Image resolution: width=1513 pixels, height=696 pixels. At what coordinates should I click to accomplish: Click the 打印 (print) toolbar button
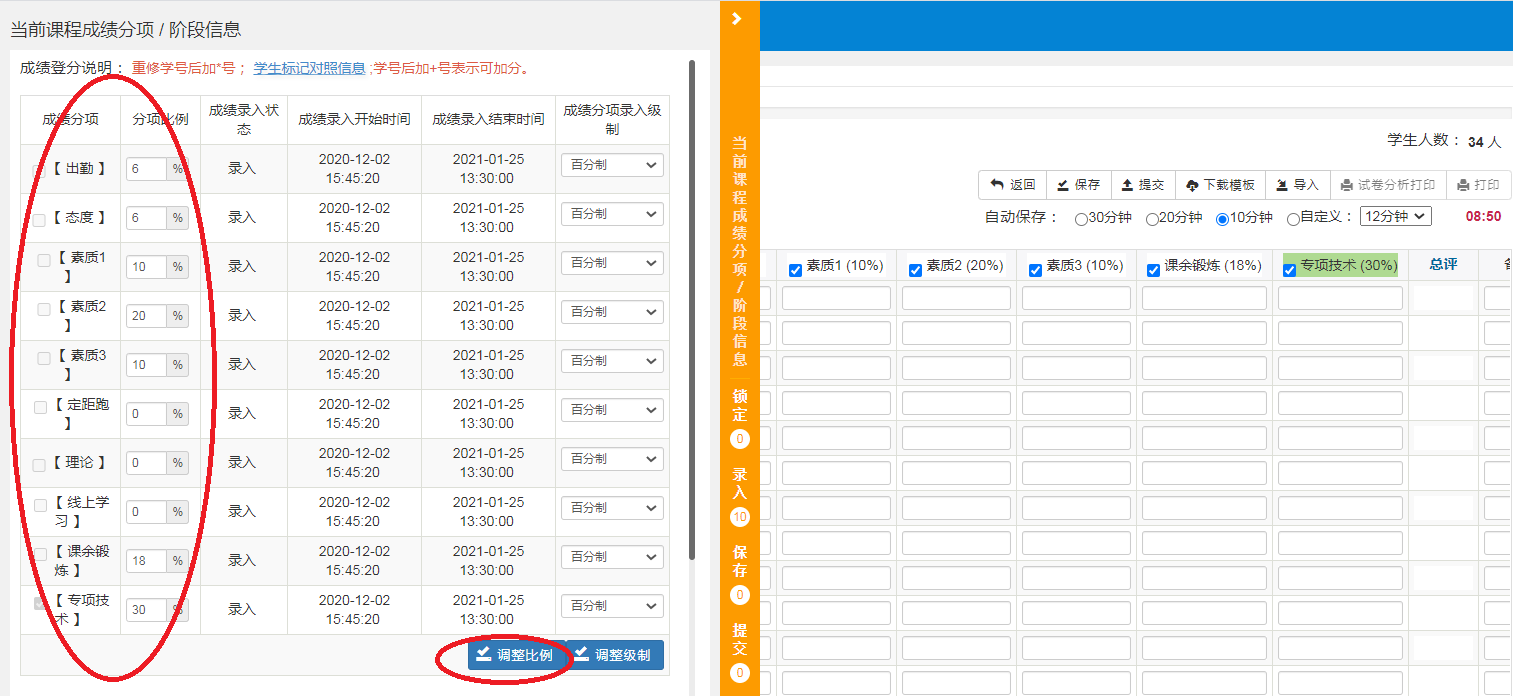pyautogui.click(x=1478, y=185)
